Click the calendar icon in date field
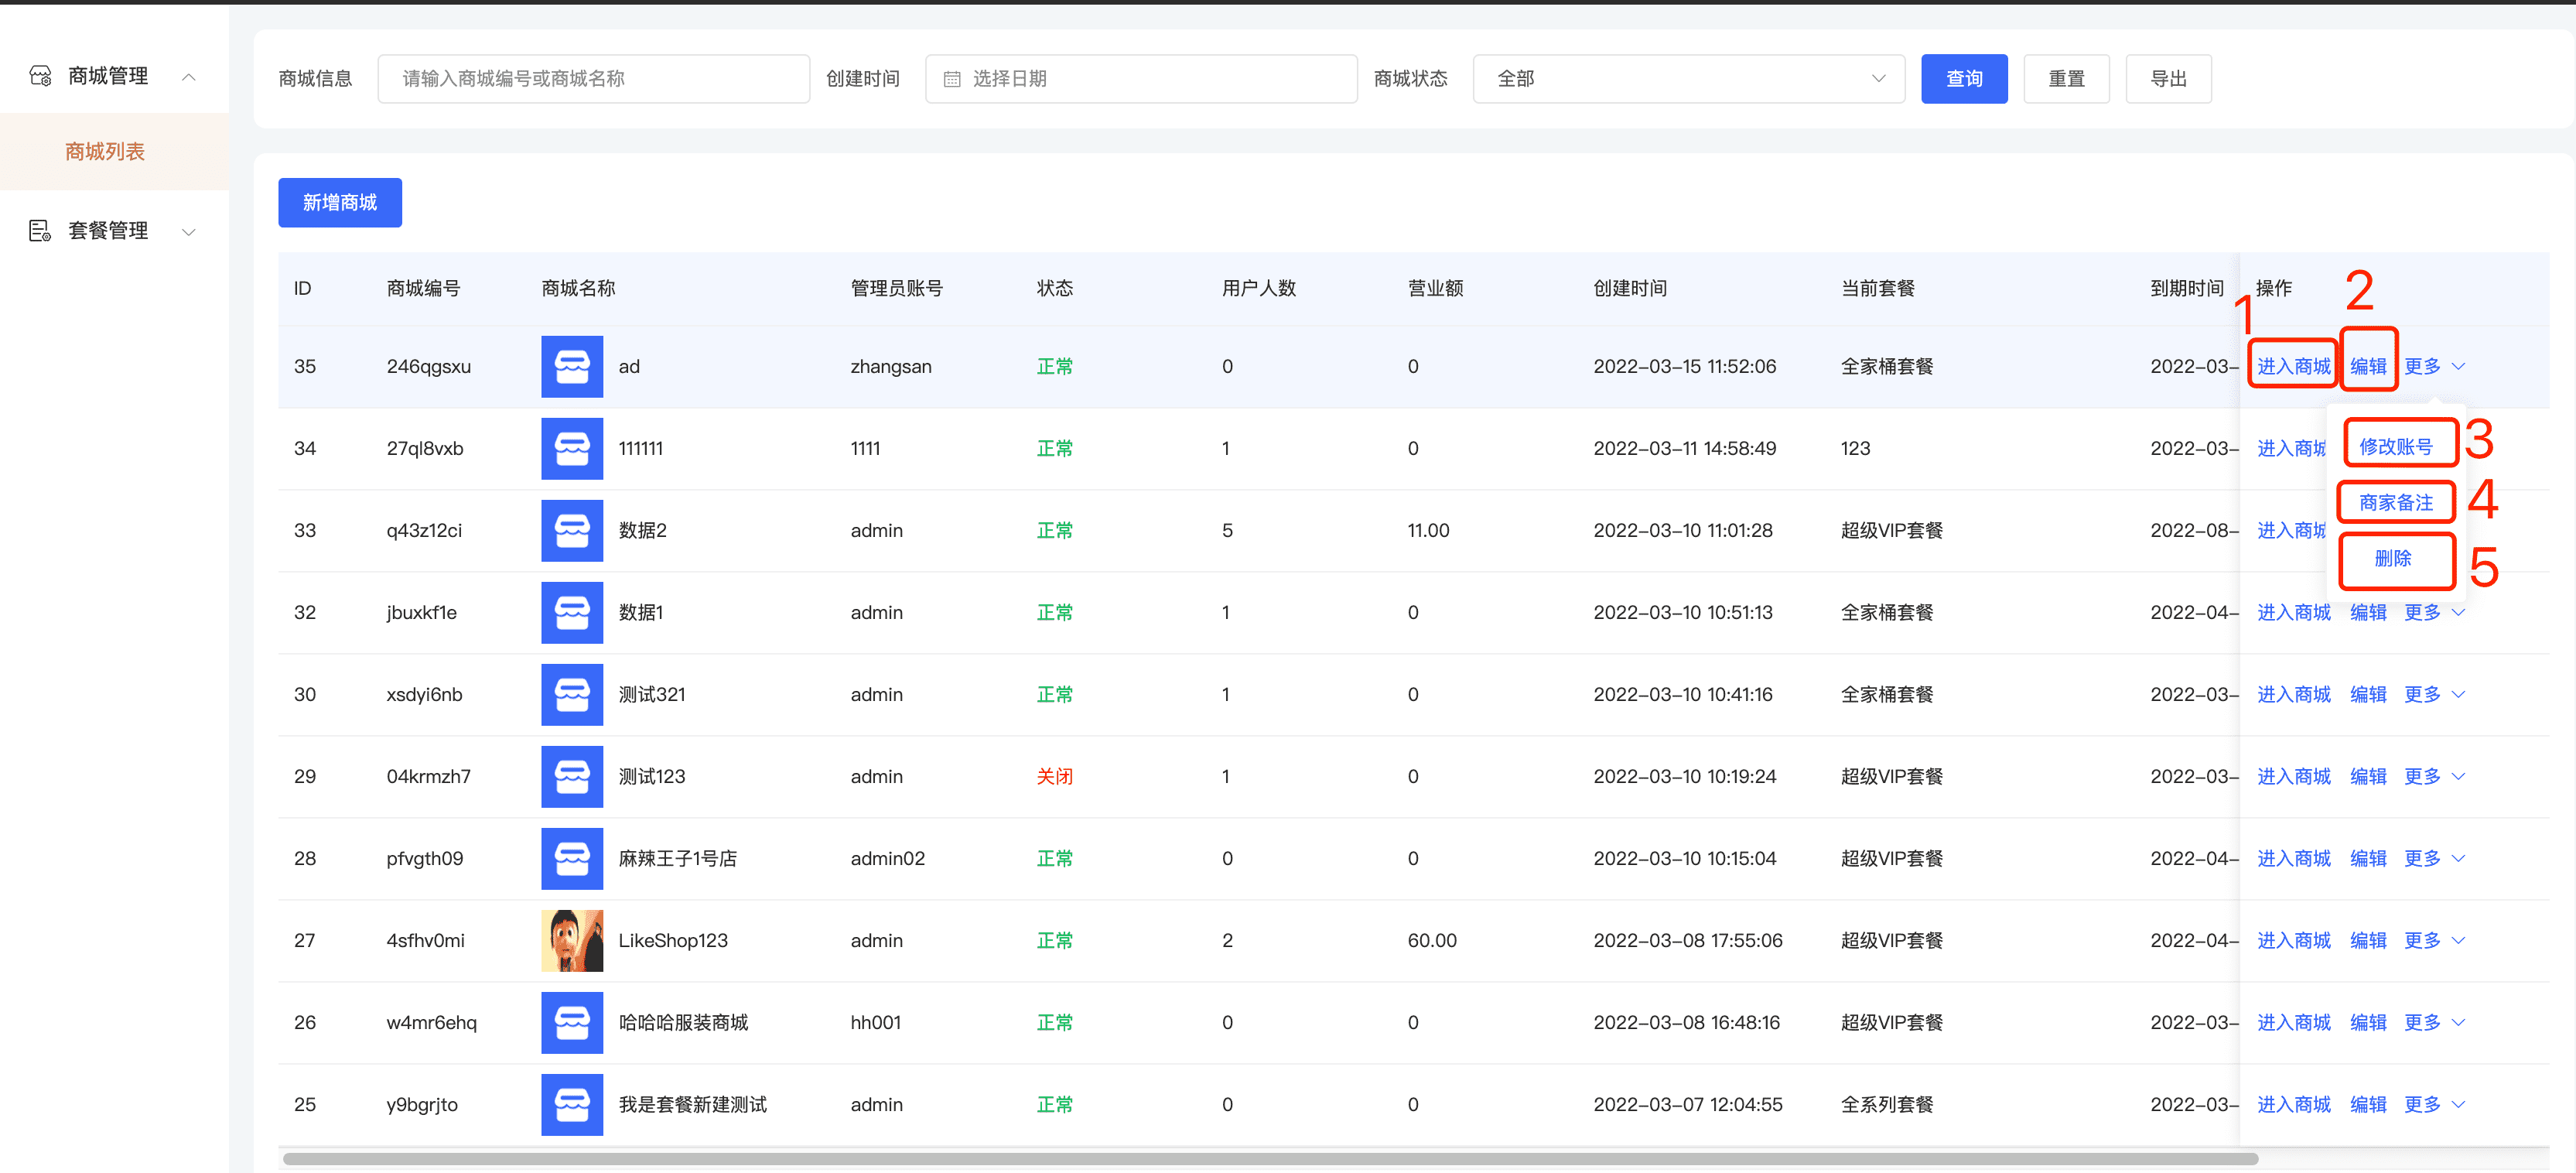Screen dimensions: 2576x1173 coord(952,79)
